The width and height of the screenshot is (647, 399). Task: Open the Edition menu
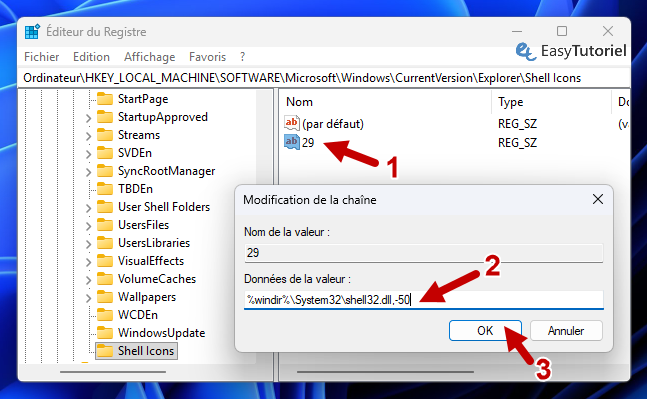pos(91,57)
